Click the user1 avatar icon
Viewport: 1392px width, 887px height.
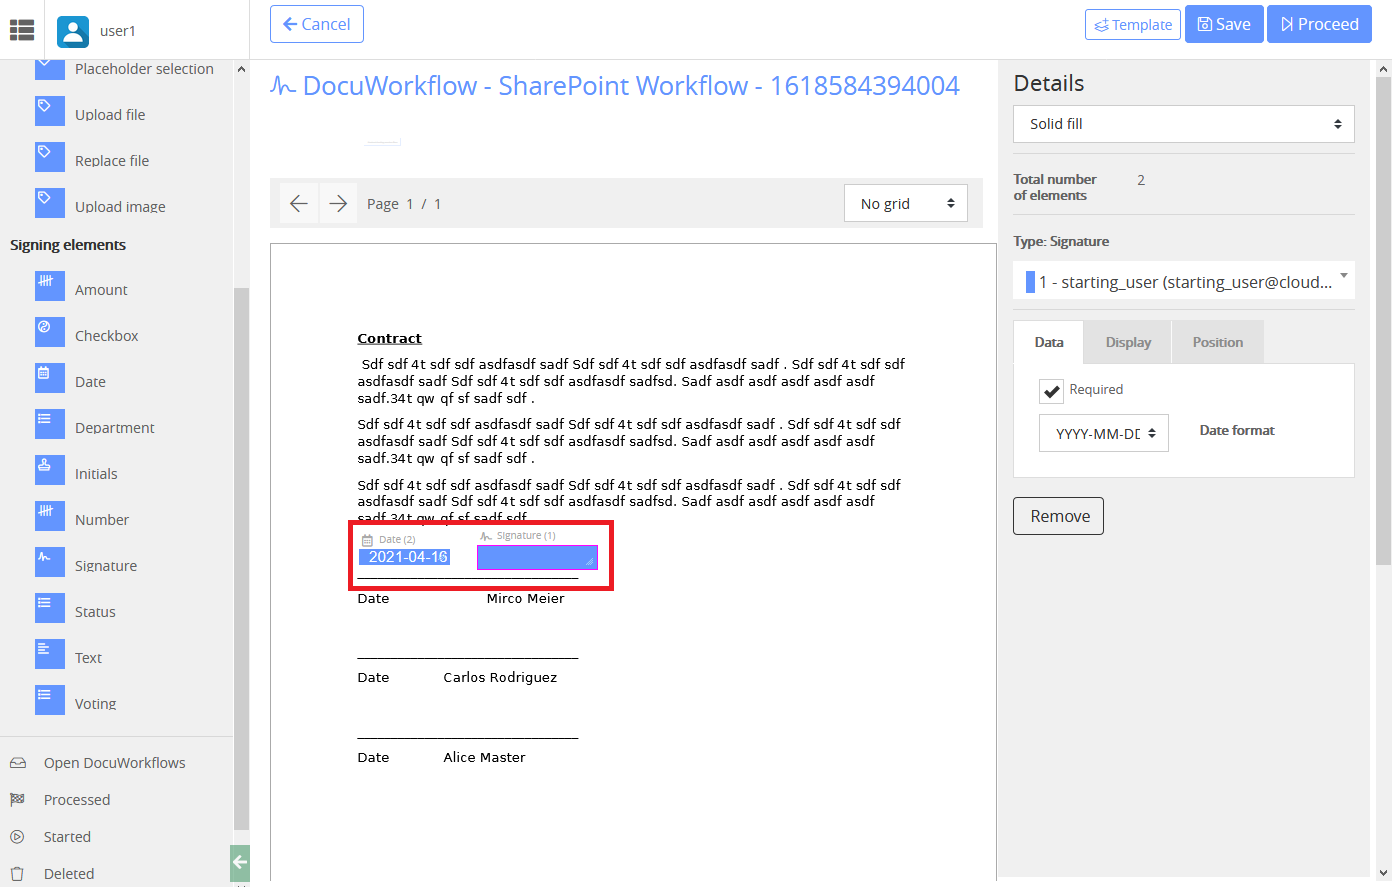click(x=72, y=31)
